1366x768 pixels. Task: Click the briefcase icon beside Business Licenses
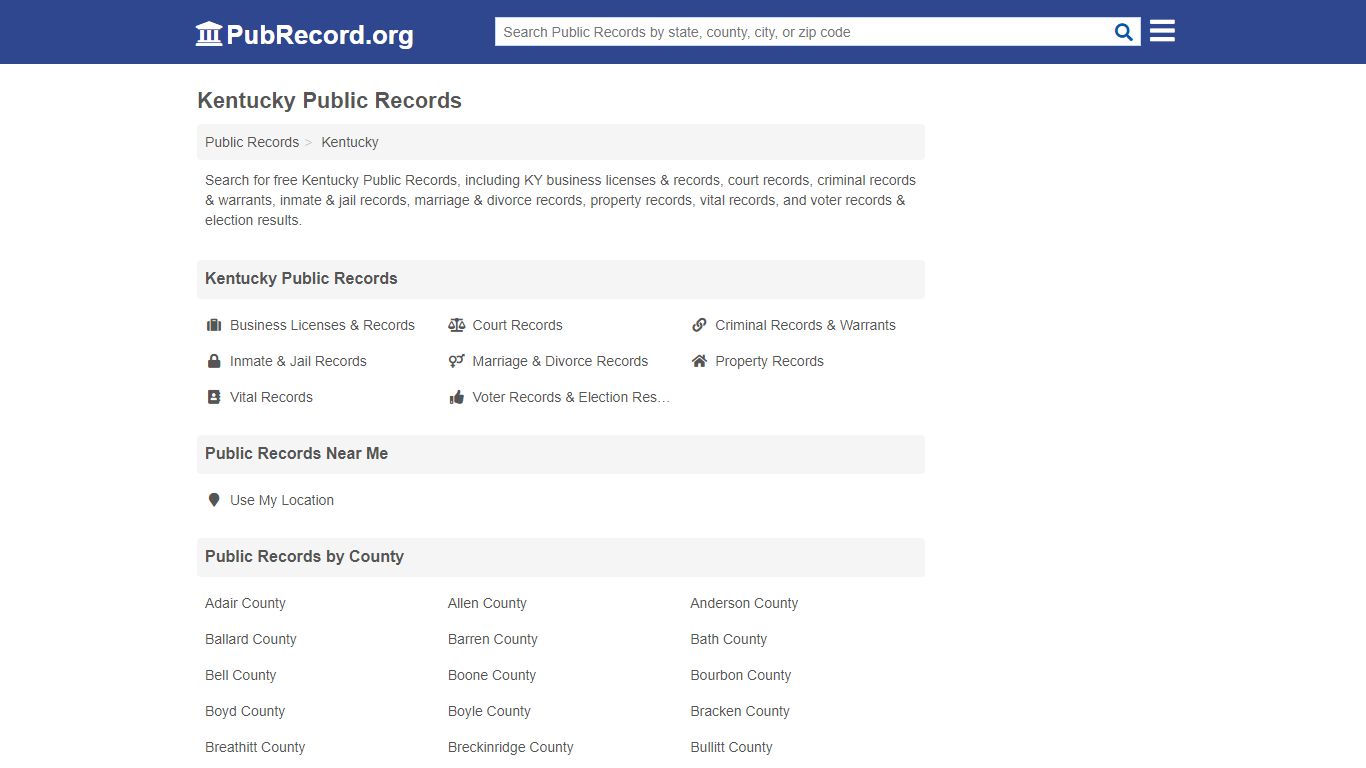tap(213, 325)
